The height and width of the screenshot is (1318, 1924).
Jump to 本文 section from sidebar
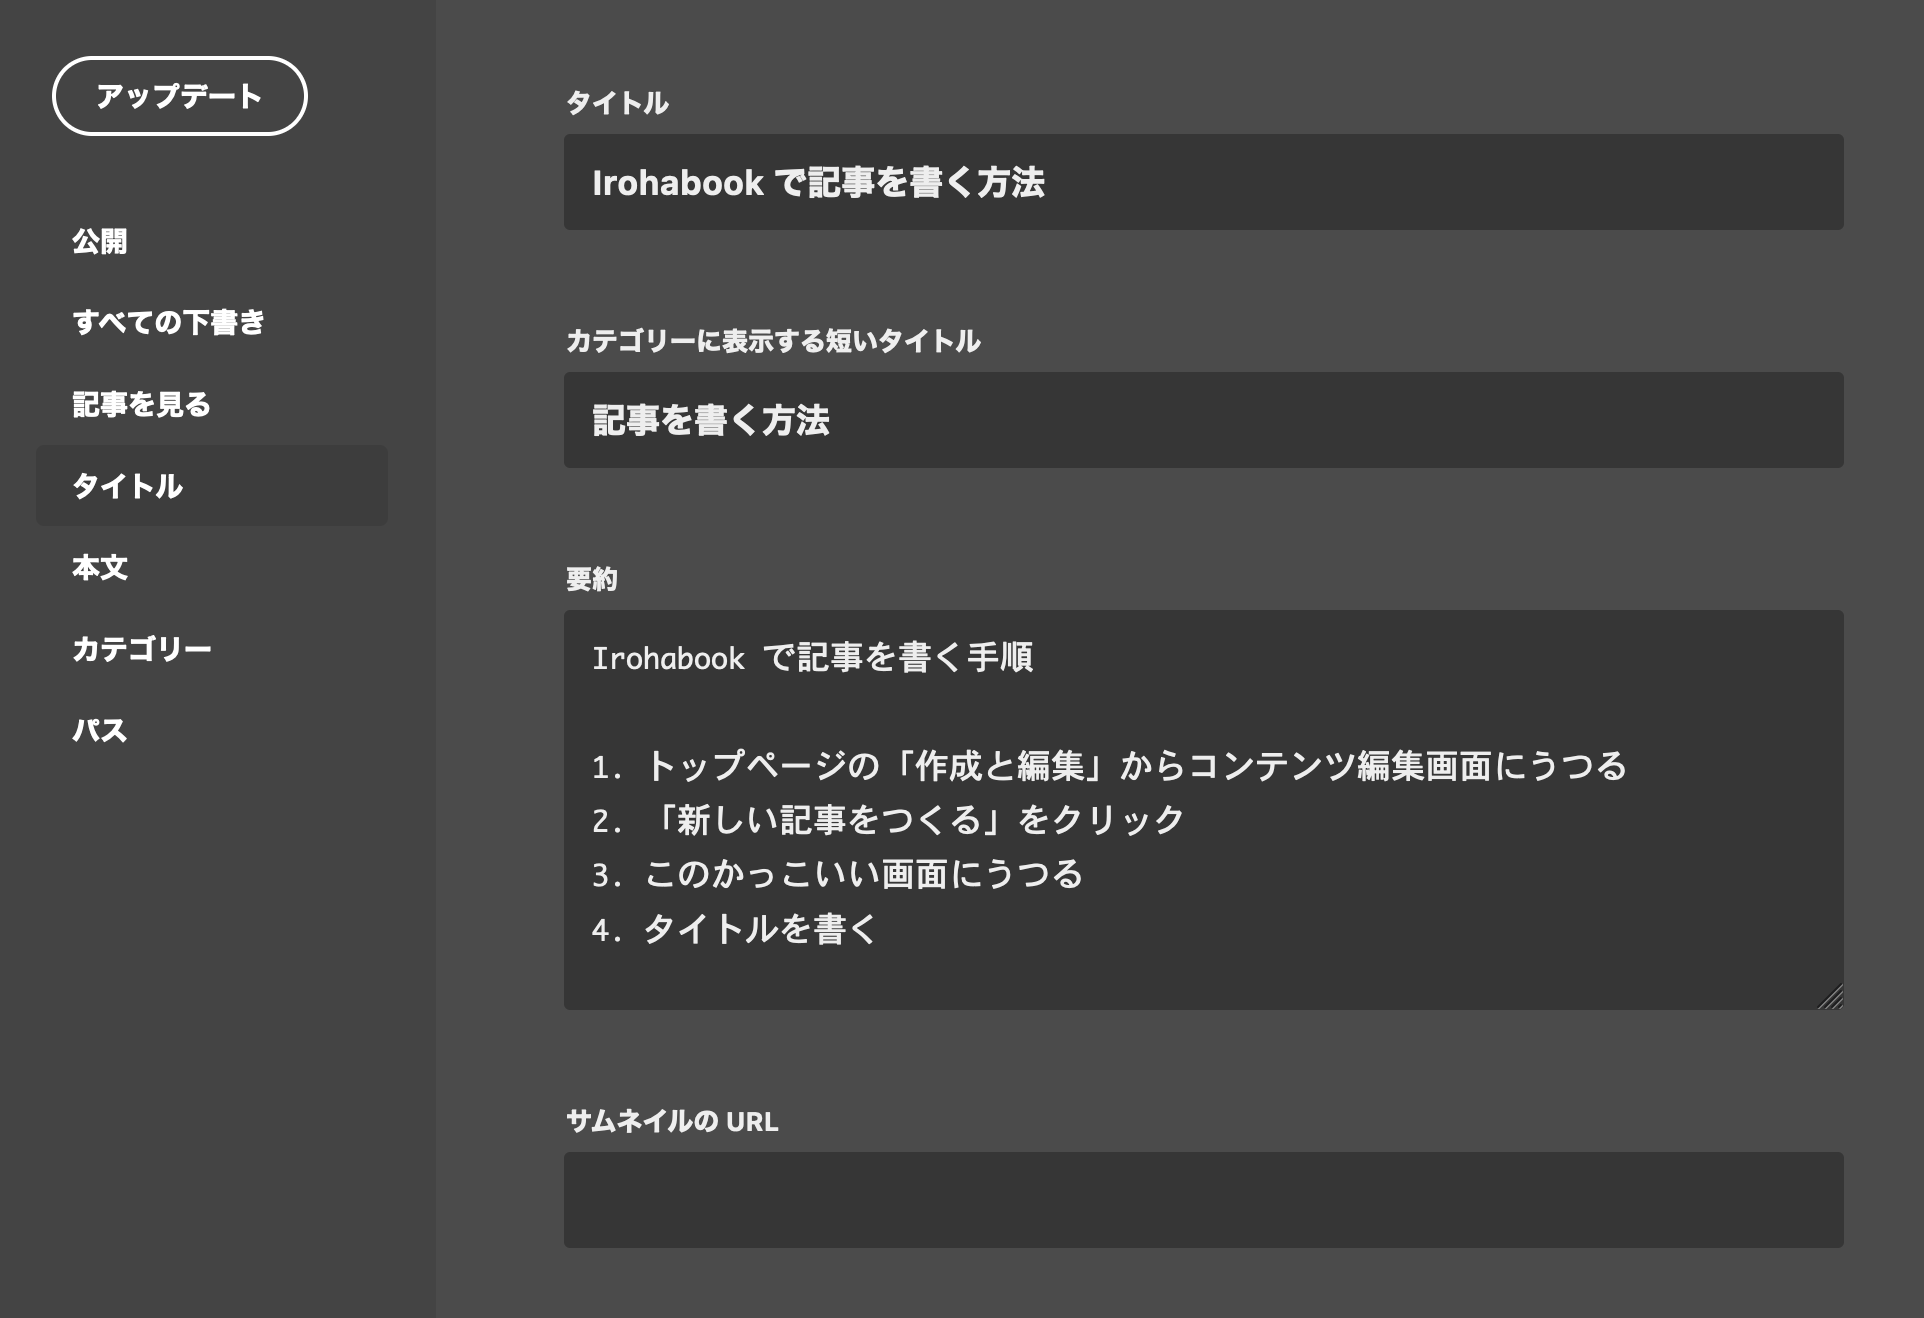tap(100, 567)
